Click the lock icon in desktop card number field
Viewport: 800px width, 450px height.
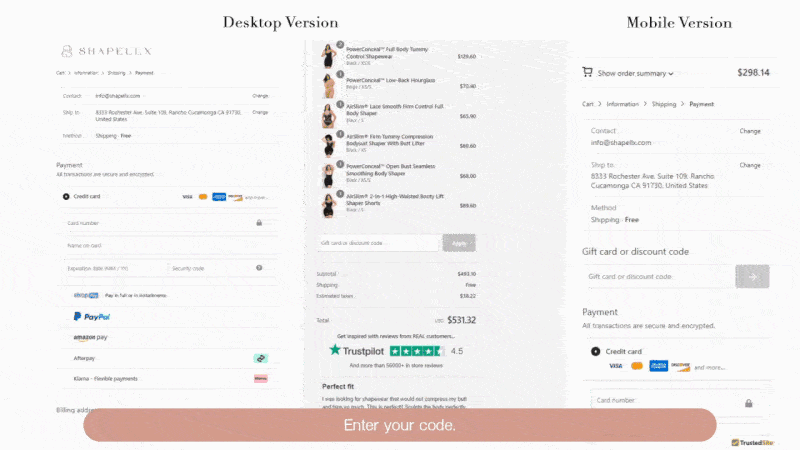coord(259,223)
